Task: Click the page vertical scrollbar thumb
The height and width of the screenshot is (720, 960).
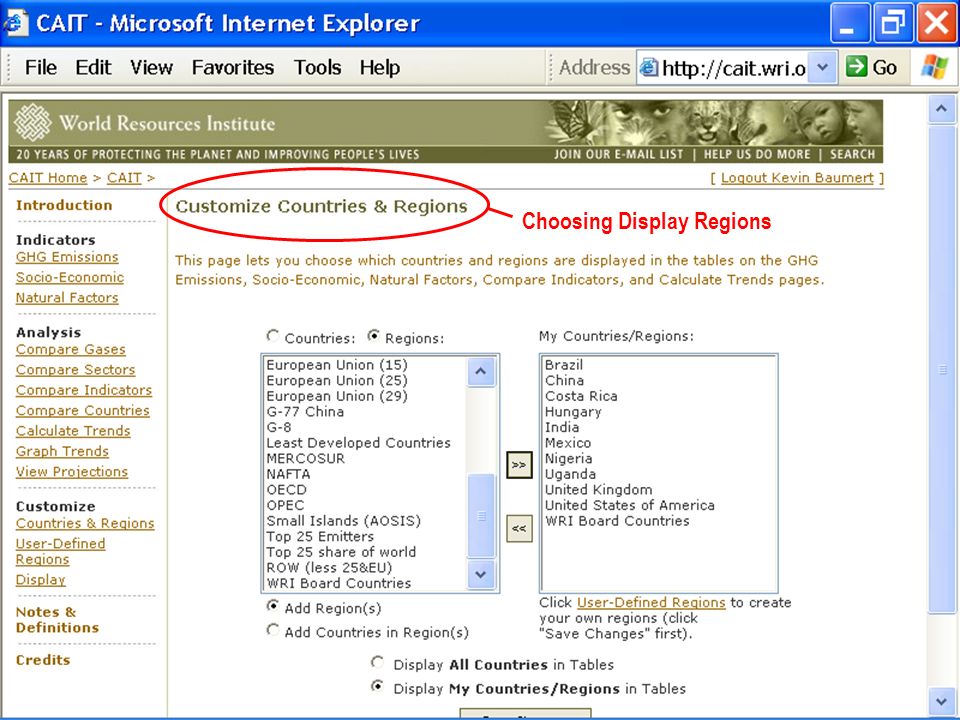Action: point(942,369)
